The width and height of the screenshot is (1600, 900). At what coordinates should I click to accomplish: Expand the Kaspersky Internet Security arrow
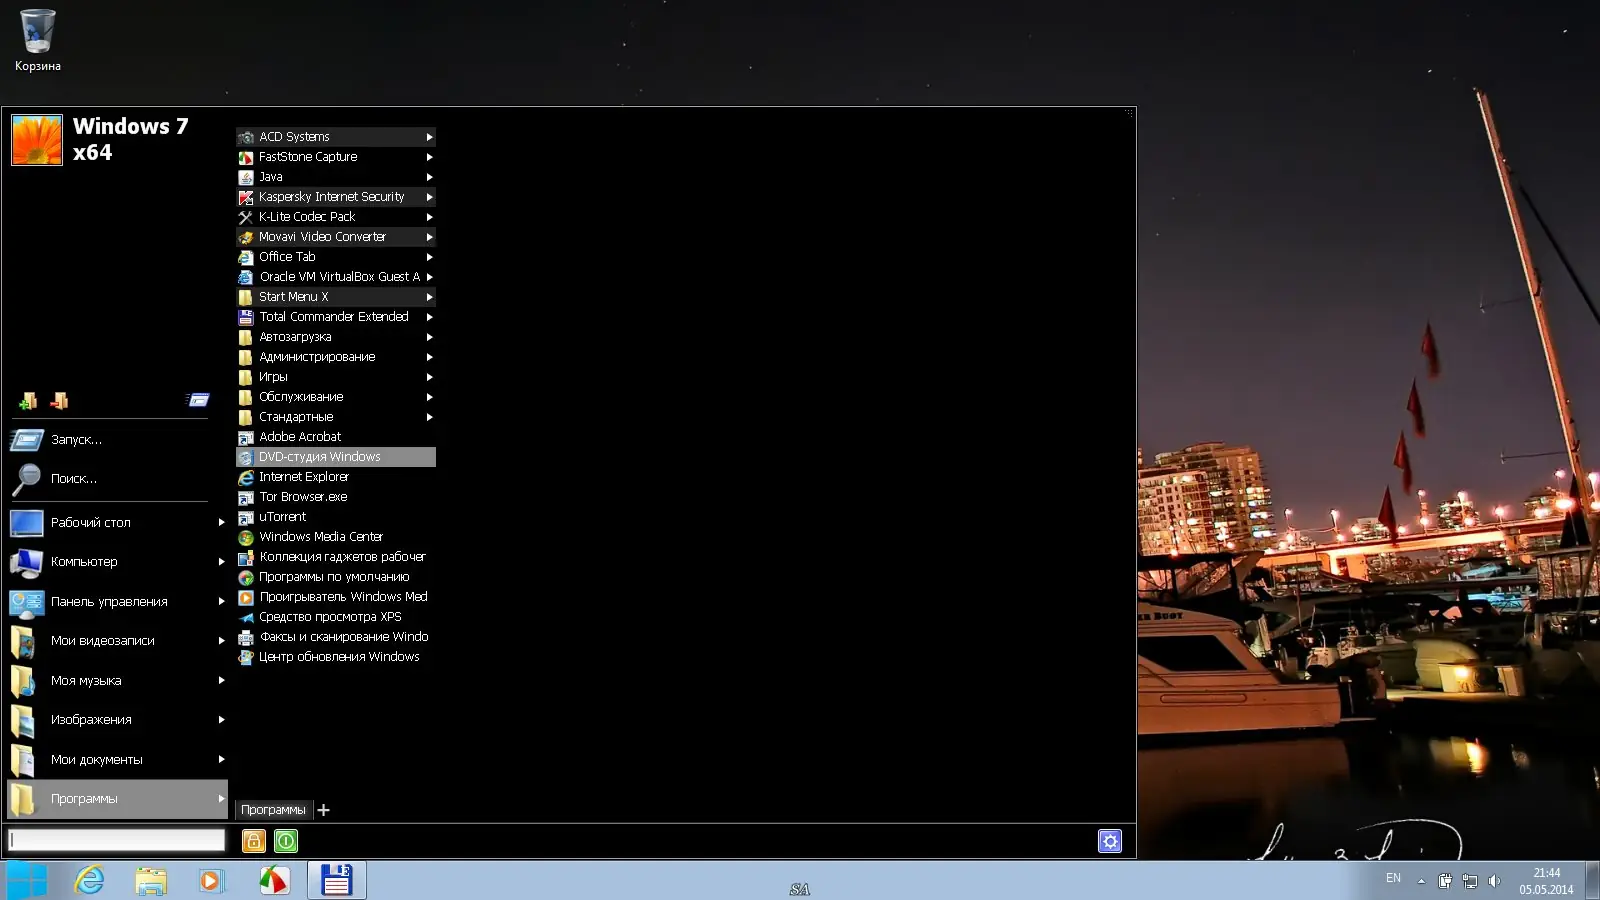(429, 197)
